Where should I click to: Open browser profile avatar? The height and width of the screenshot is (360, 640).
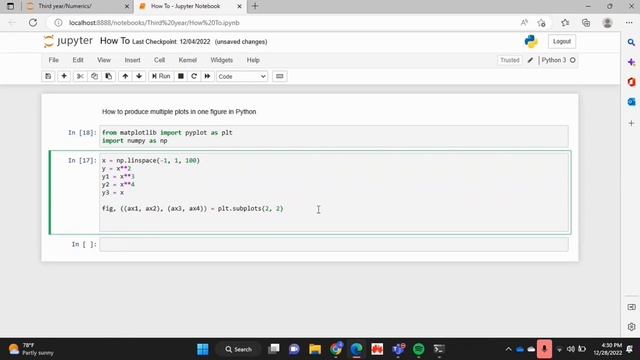pyautogui.click(x=607, y=23)
